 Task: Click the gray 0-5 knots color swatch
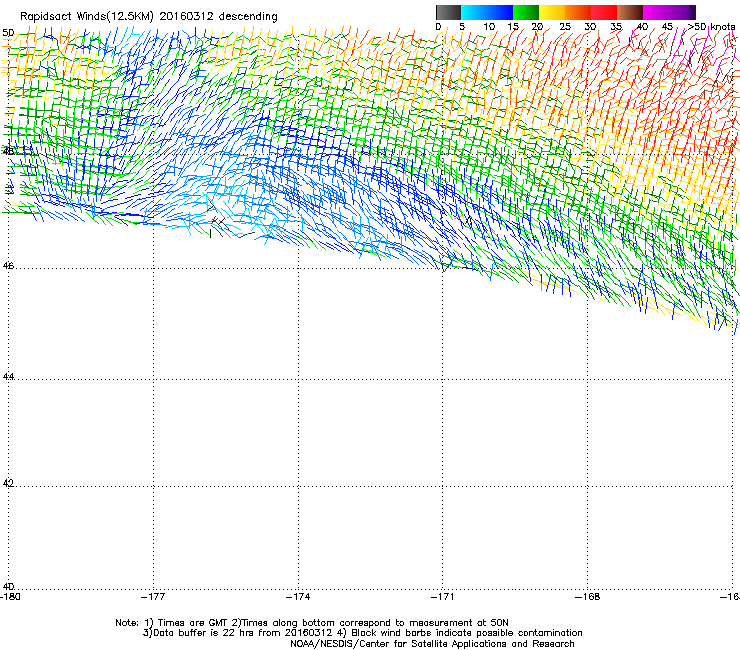(448, 12)
